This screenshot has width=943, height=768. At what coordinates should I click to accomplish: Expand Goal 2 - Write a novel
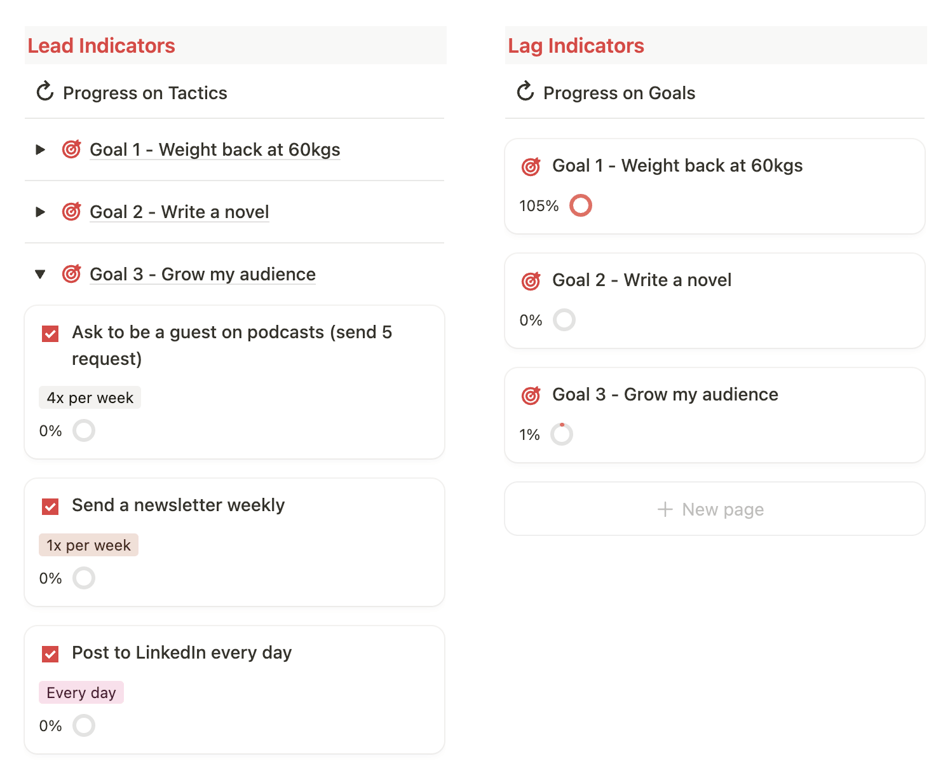(x=40, y=211)
